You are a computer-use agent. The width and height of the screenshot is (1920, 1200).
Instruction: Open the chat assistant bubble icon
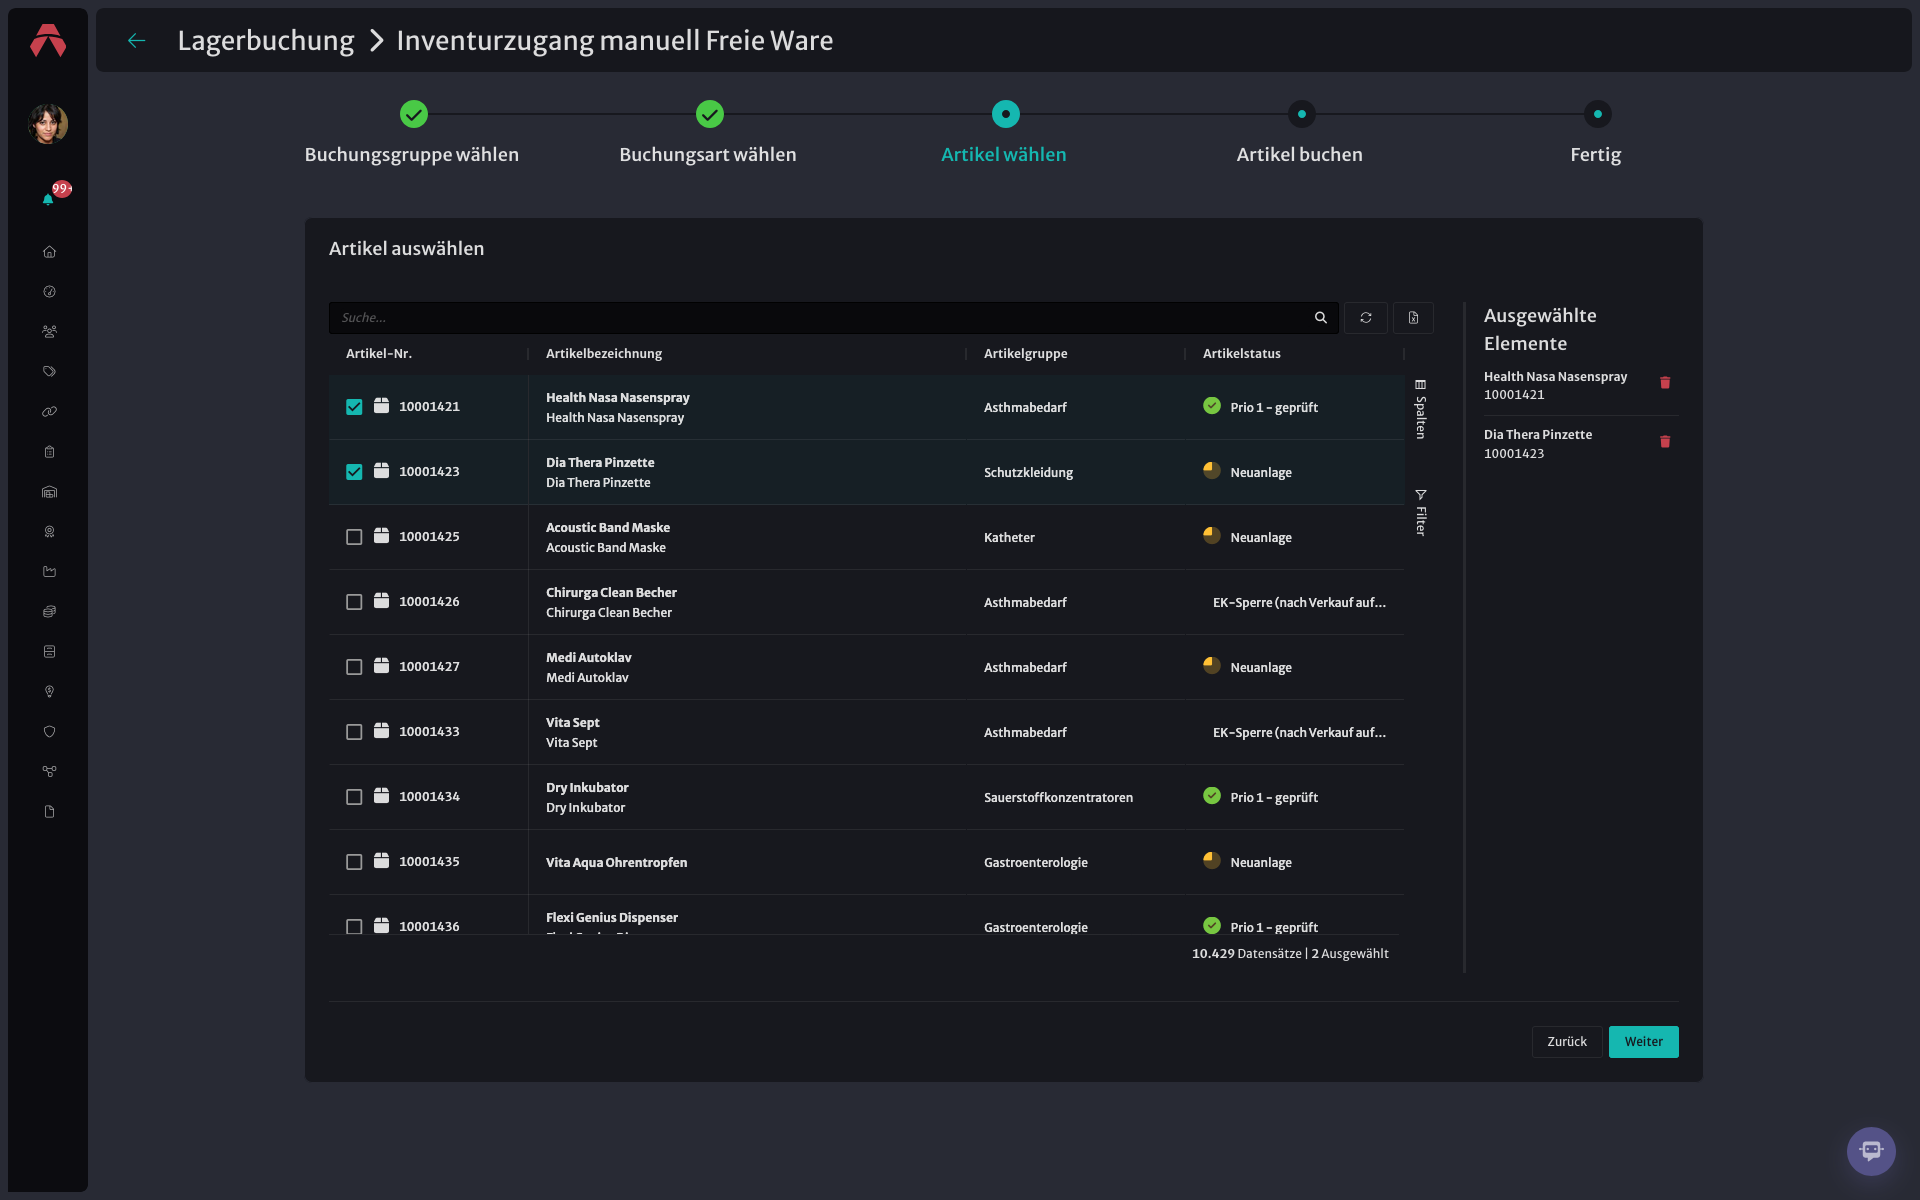(1871, 1151)
